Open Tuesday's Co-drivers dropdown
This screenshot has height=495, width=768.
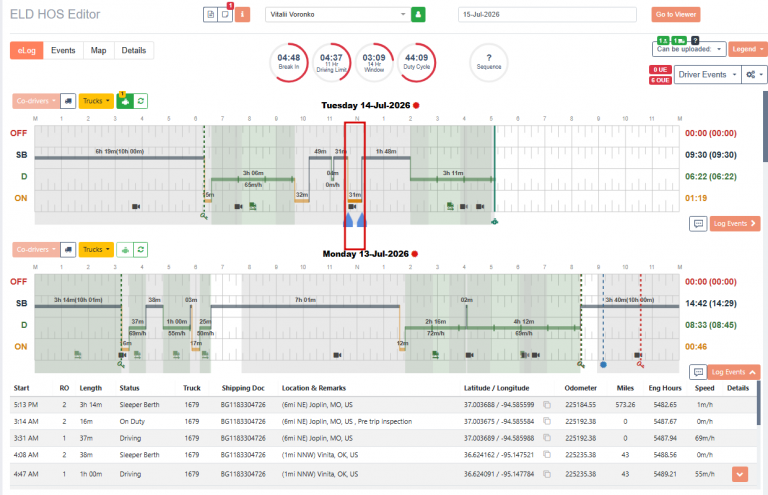[36, 101]
